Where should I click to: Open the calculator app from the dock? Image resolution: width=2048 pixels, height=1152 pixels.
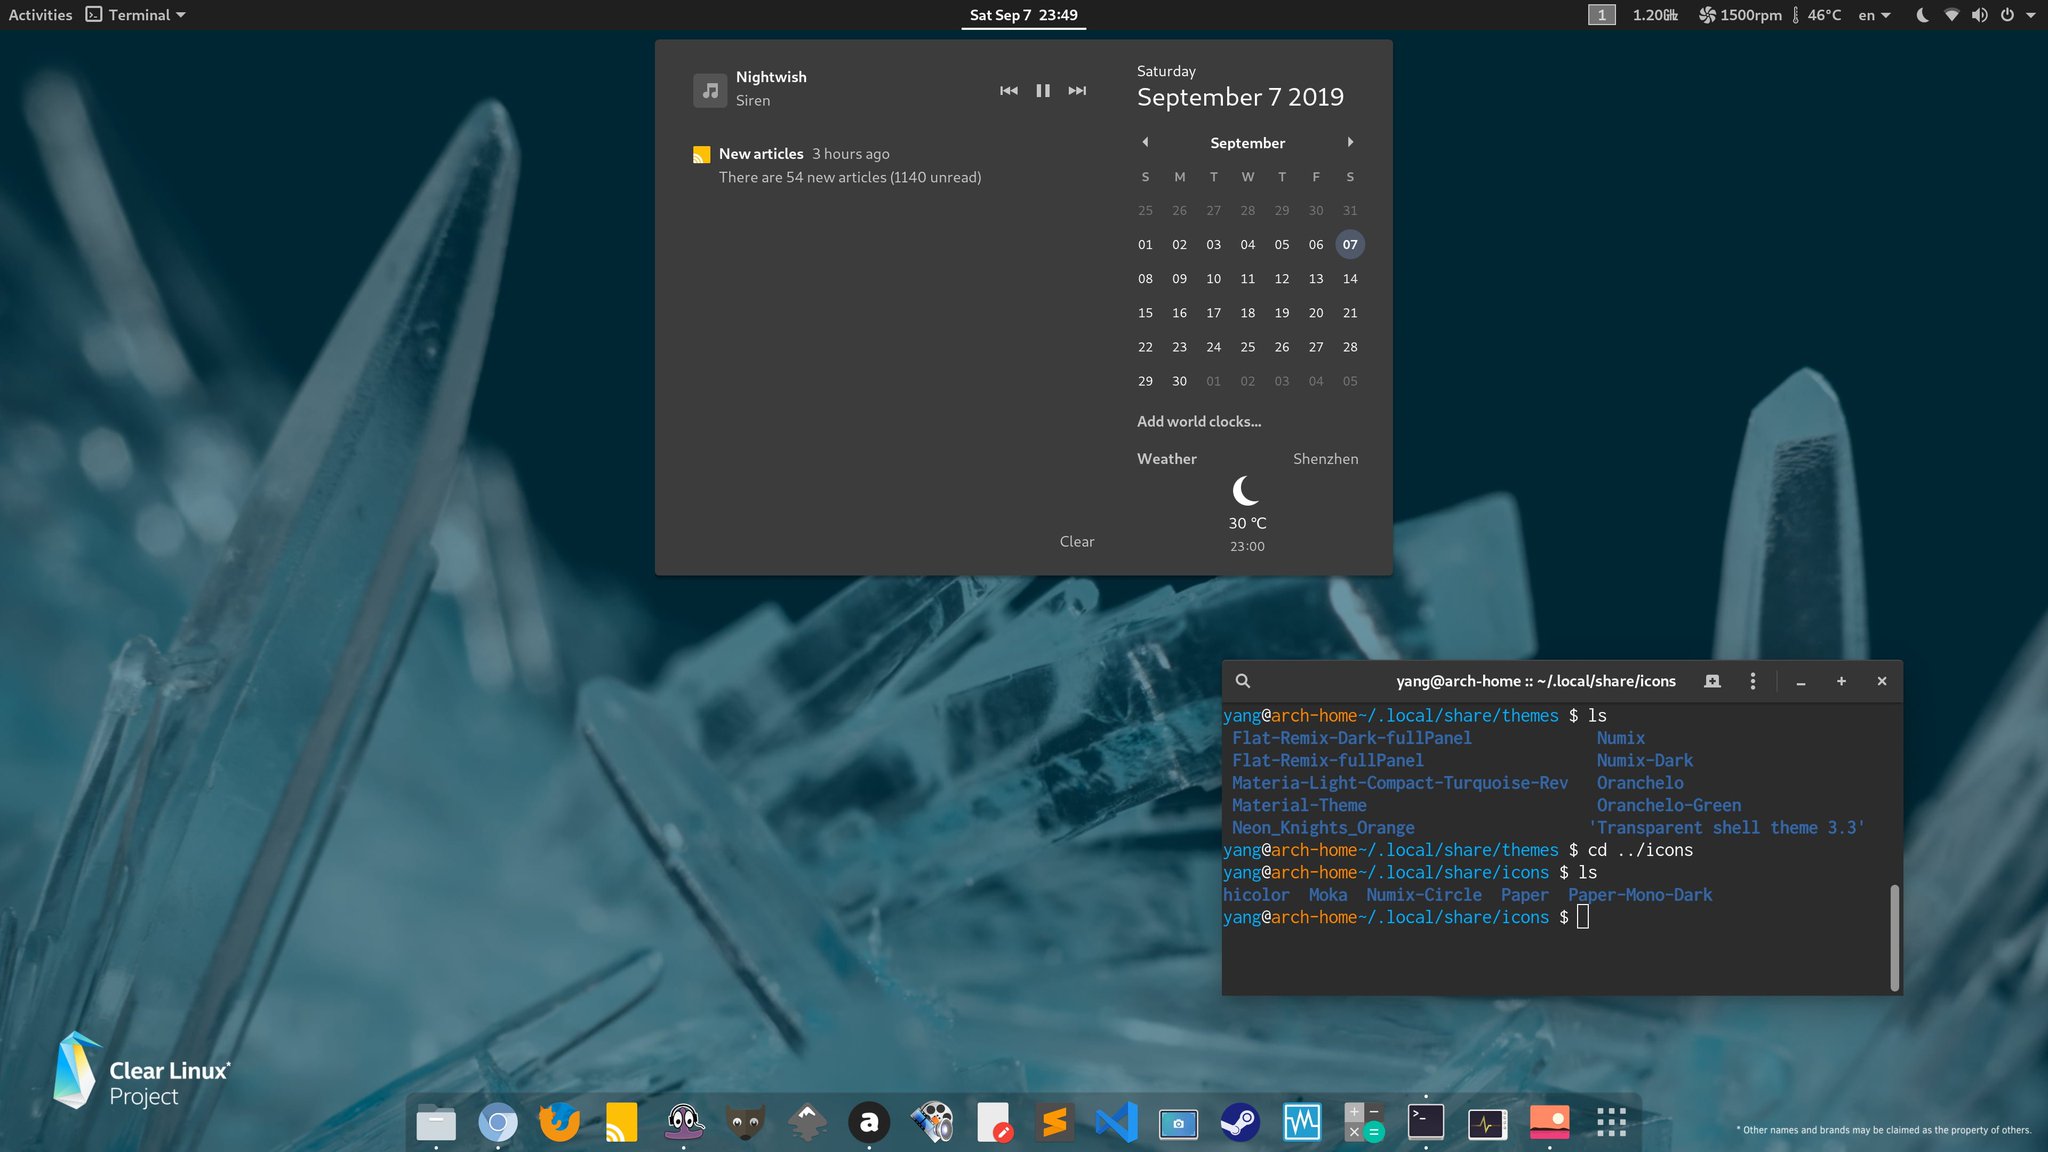click(x=1365, y=1122)
